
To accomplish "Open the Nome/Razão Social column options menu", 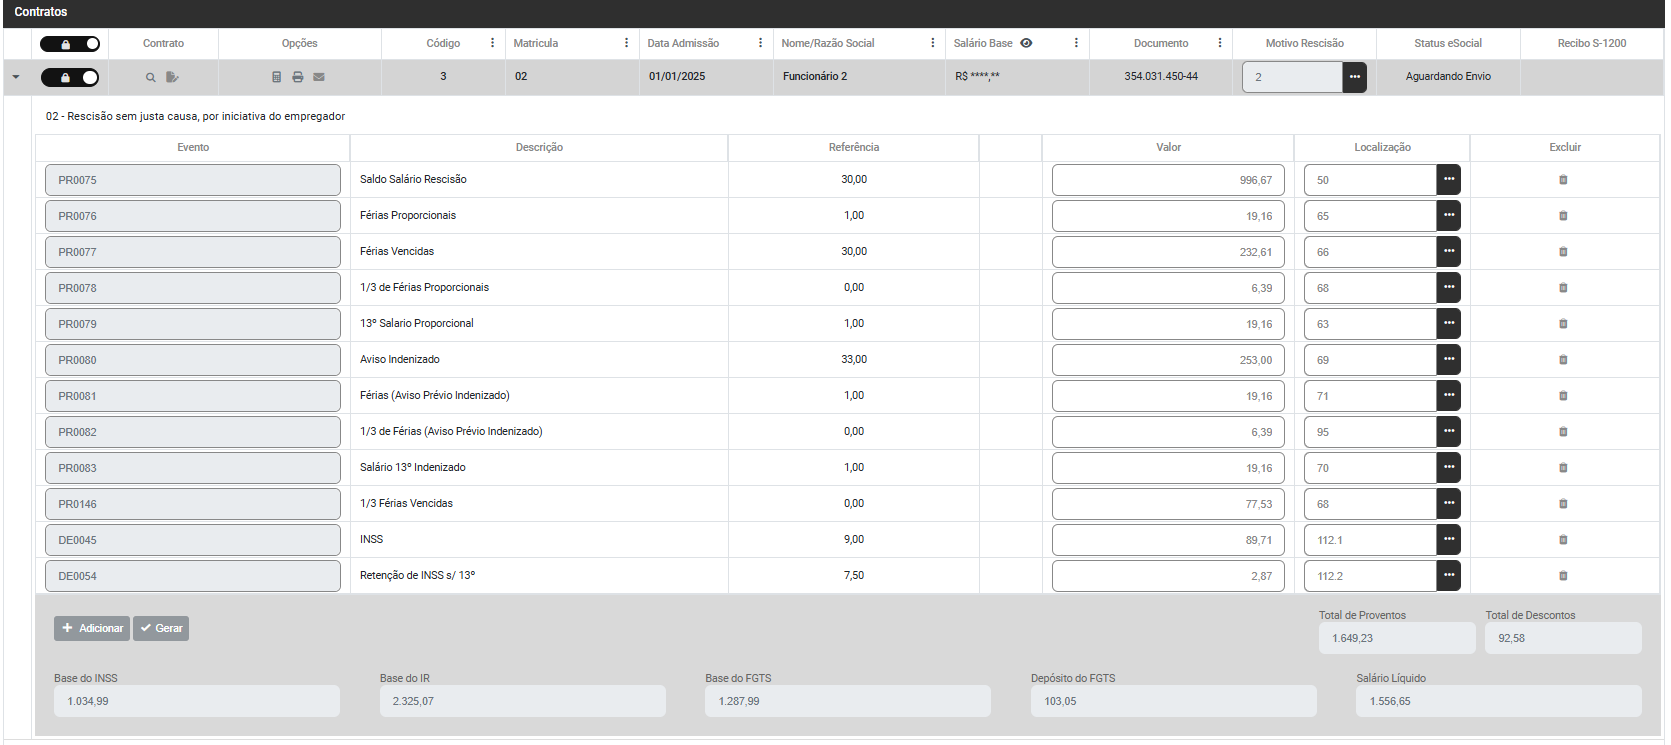I will (932, 43).
